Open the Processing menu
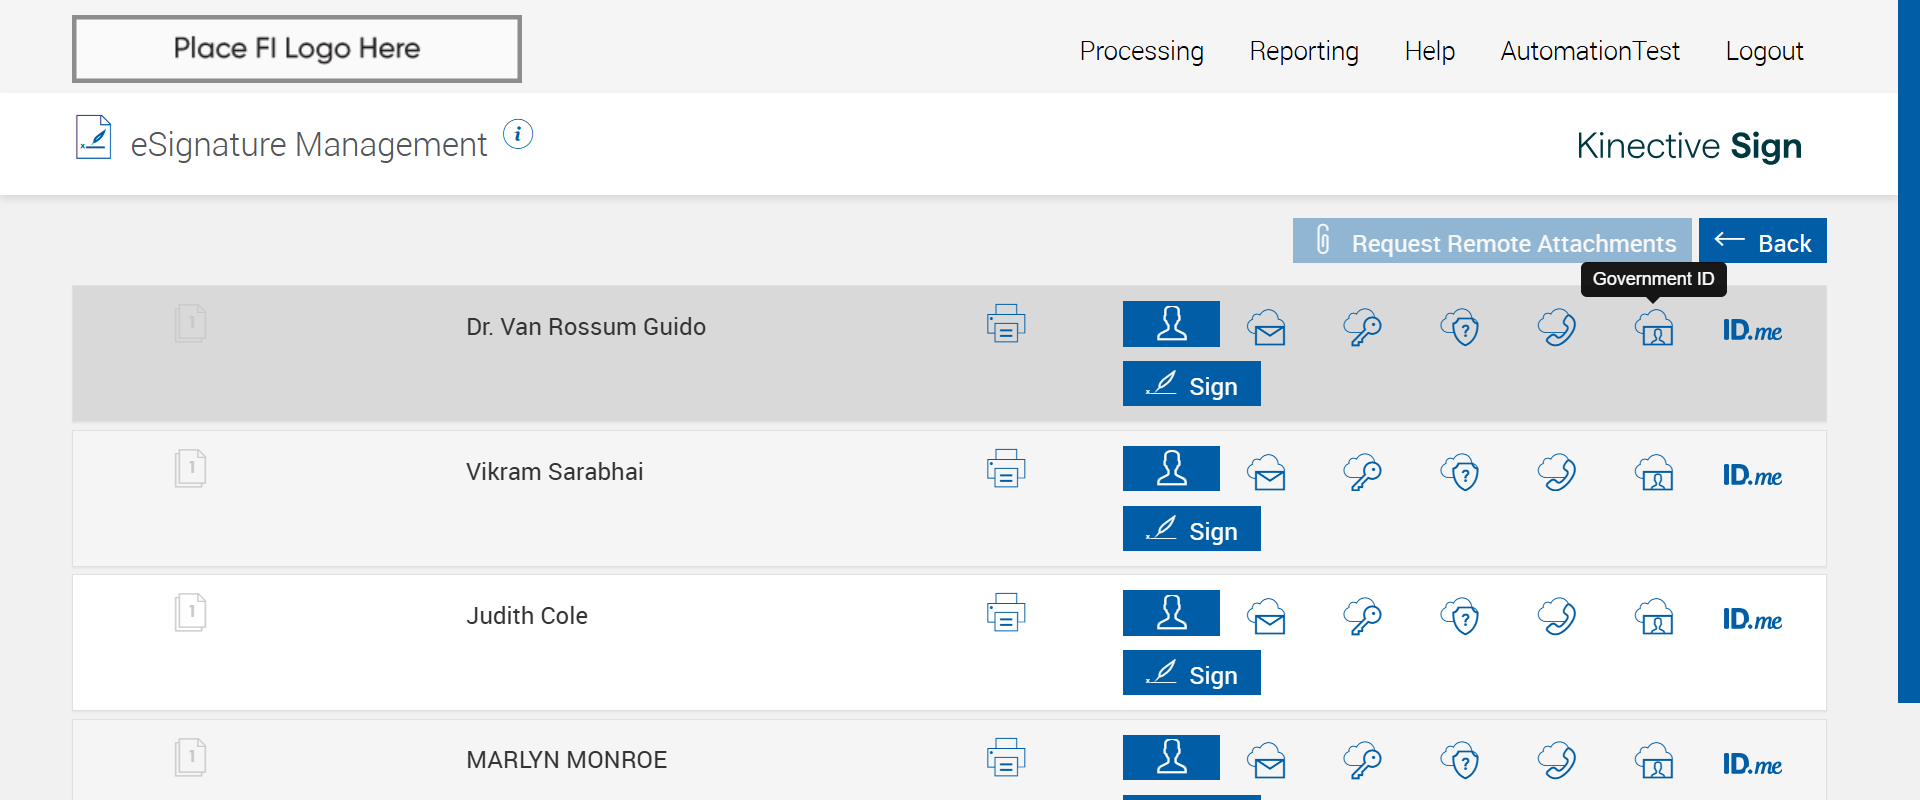The width and height of the screenshot is (1920, 800). 1141,51
